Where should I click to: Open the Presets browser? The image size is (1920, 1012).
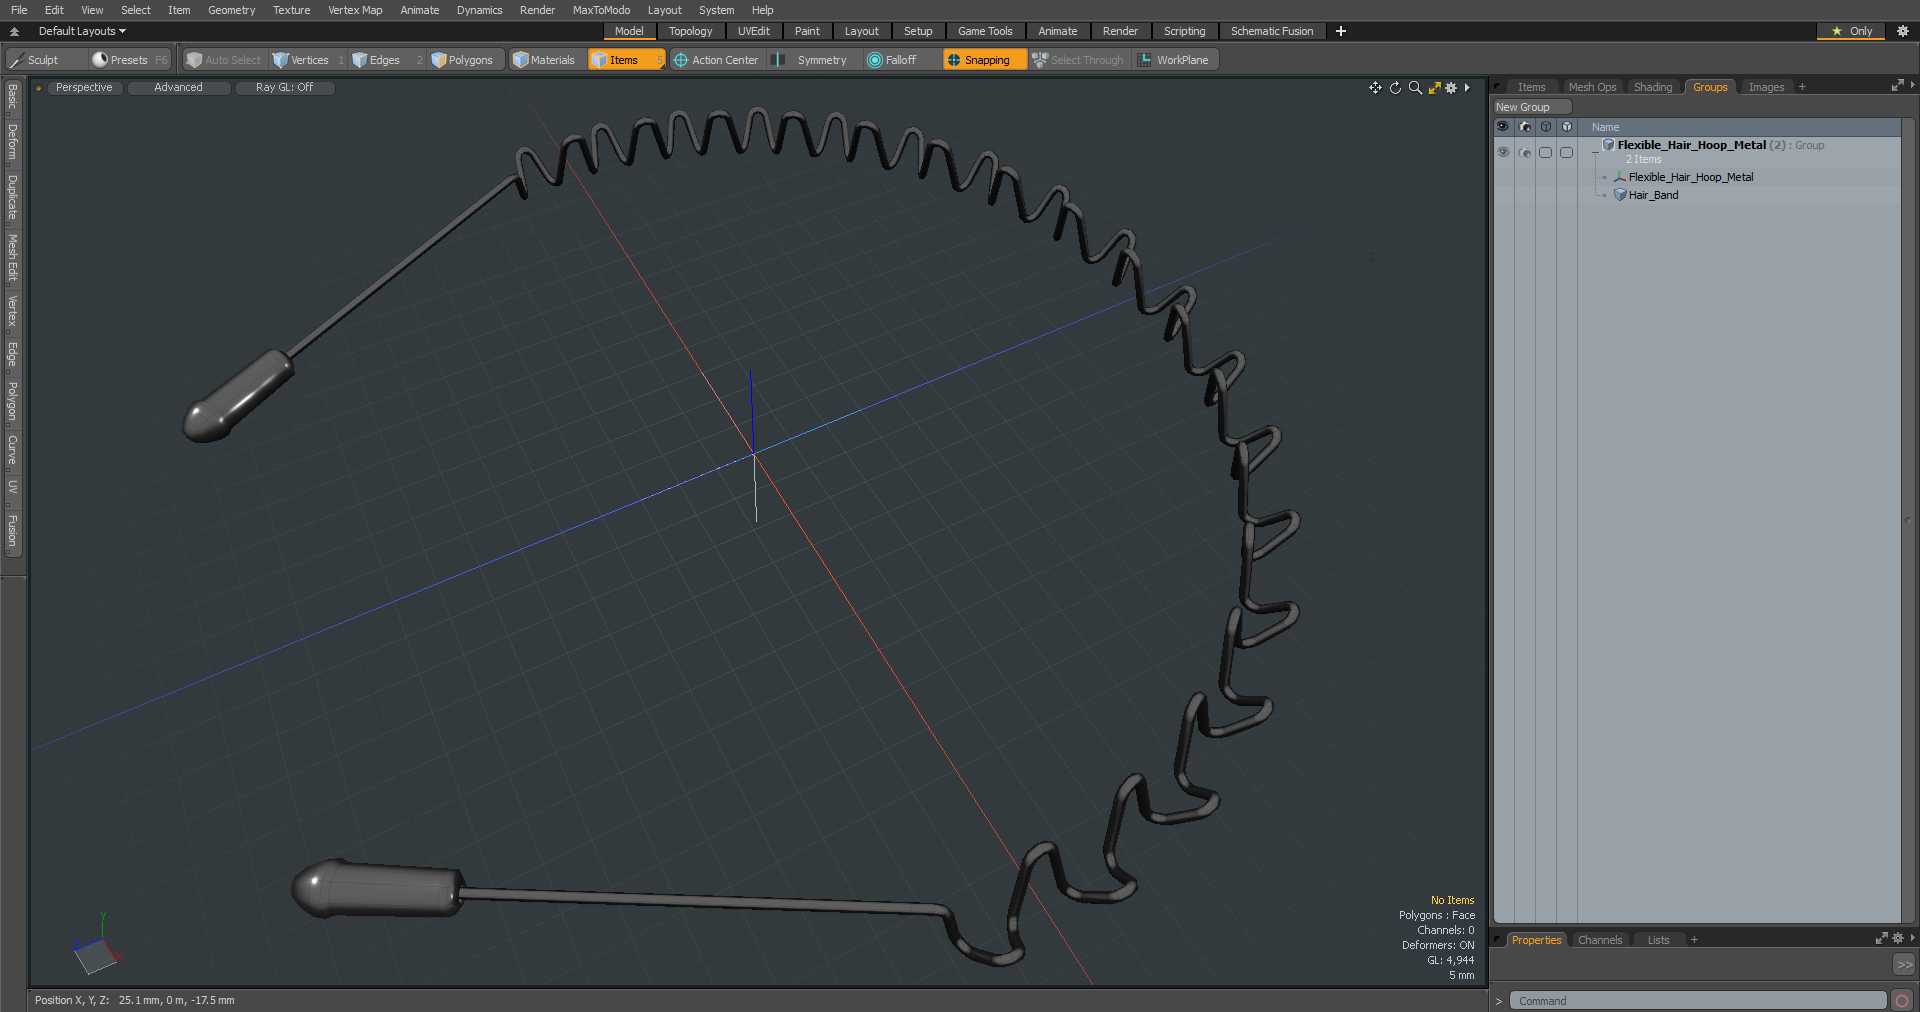point(130,60)
